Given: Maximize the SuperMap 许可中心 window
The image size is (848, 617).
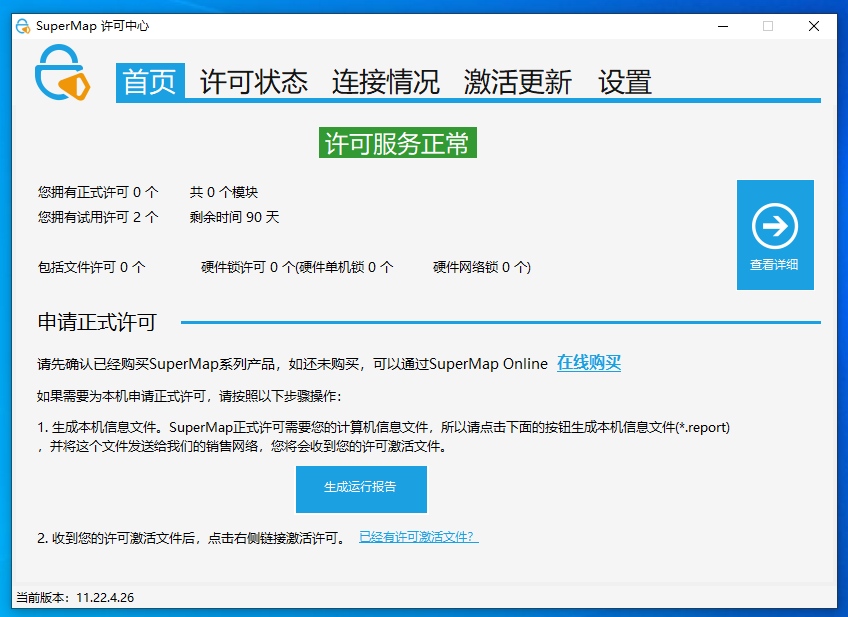Looking at the screenshot, I should pos(768,26).
